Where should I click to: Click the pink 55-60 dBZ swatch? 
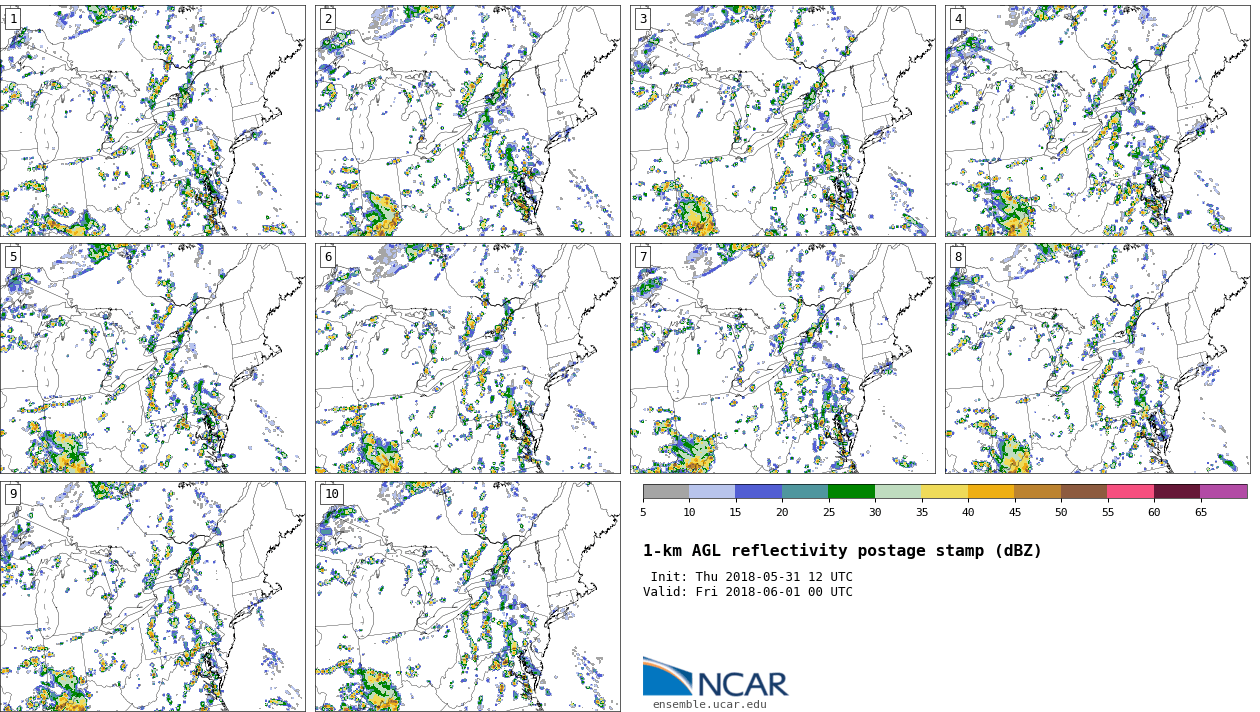pos(1131,492)
